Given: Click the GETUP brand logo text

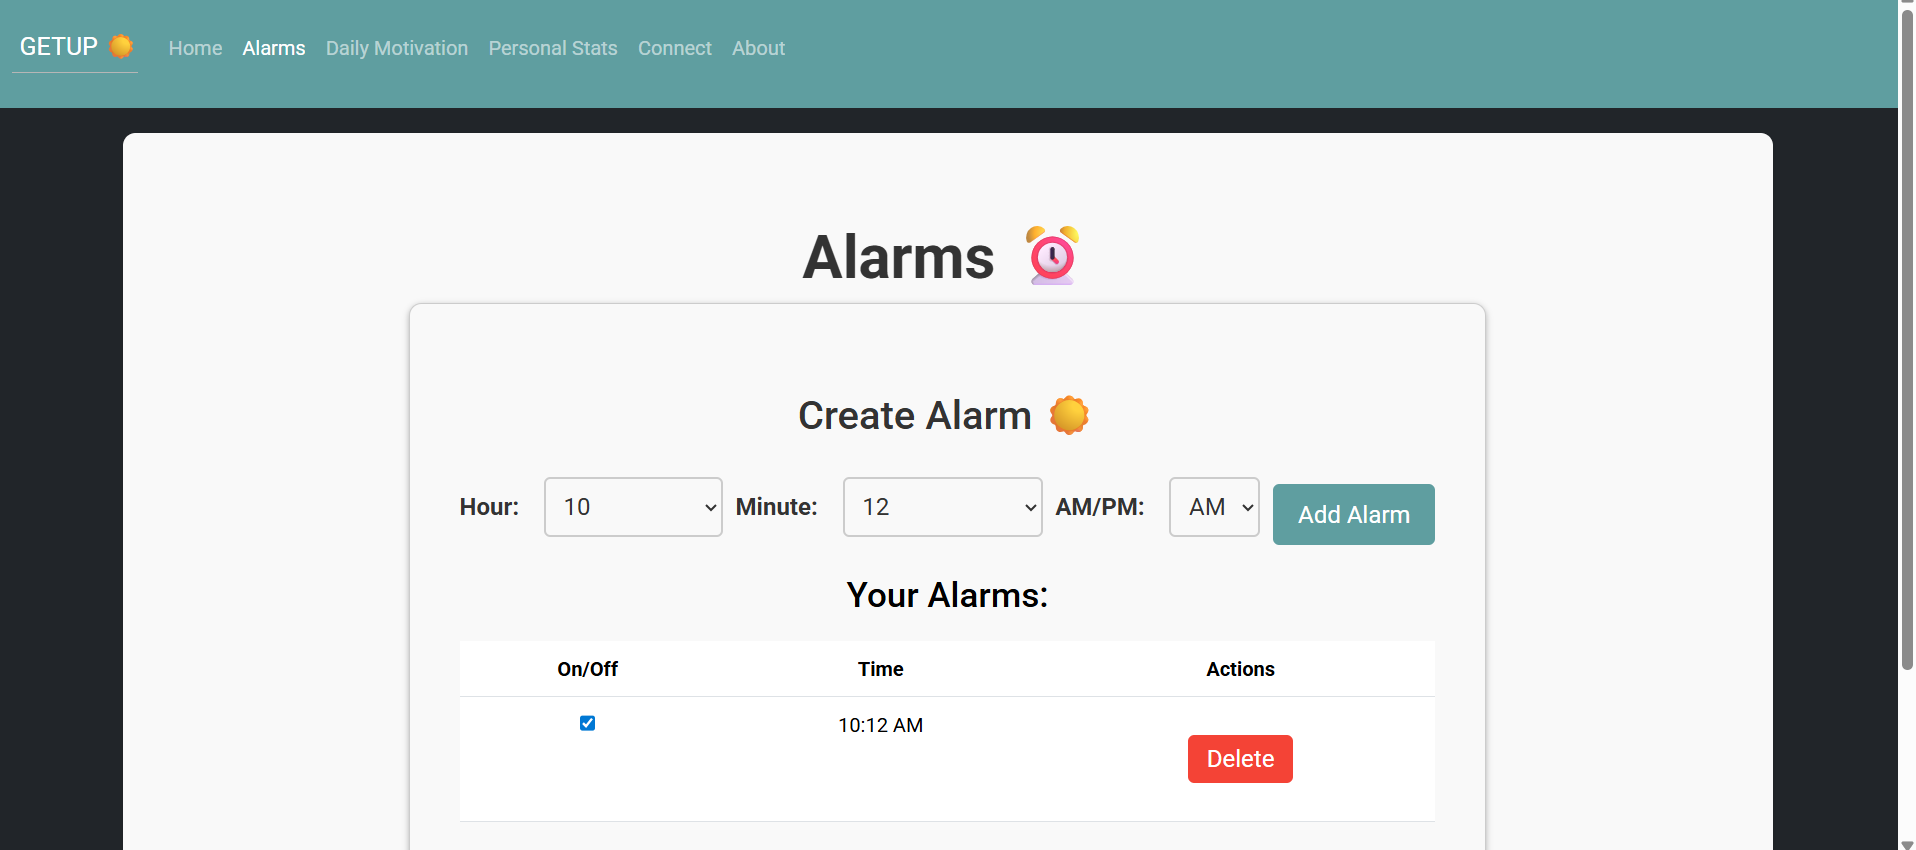Looking at the screenshot, I should tap(59, 47).
